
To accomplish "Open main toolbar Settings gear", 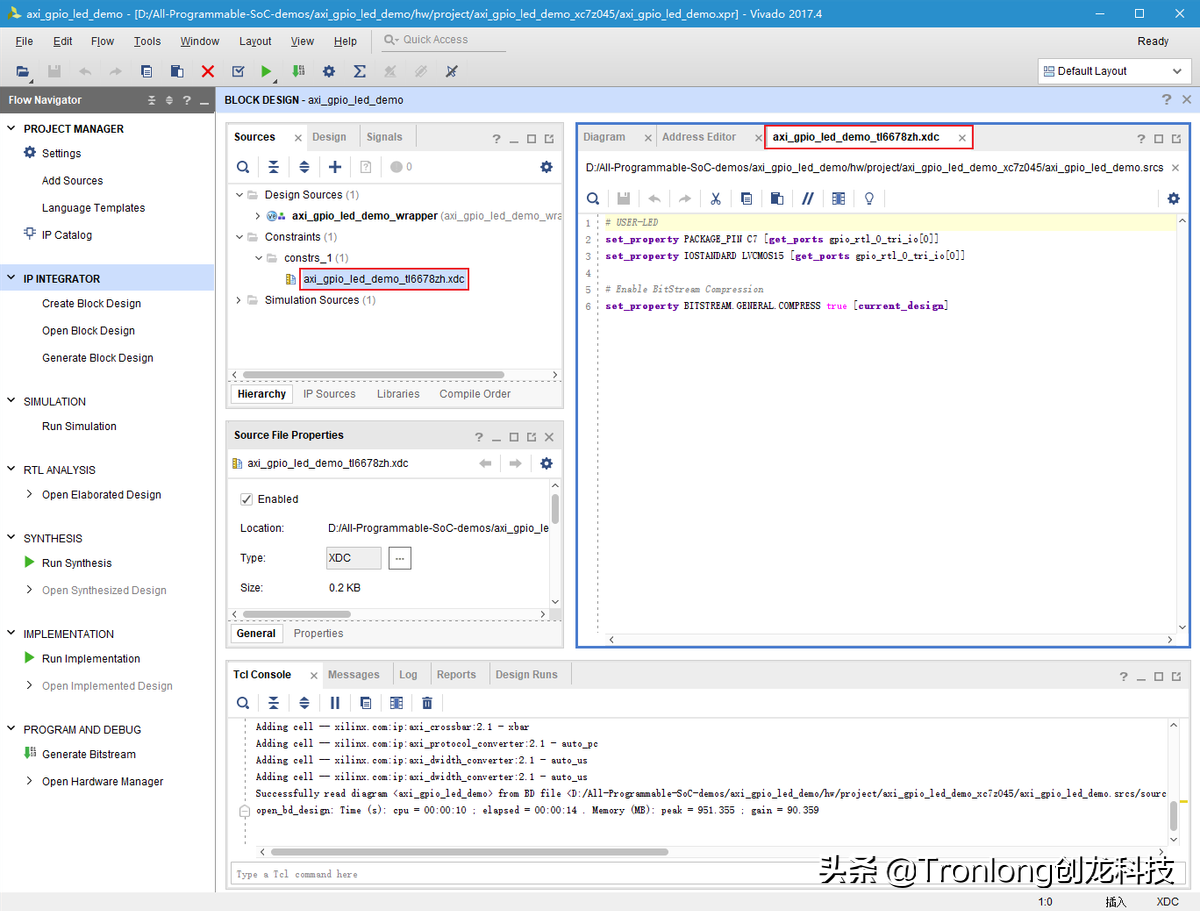I will [x=329, y=71].
